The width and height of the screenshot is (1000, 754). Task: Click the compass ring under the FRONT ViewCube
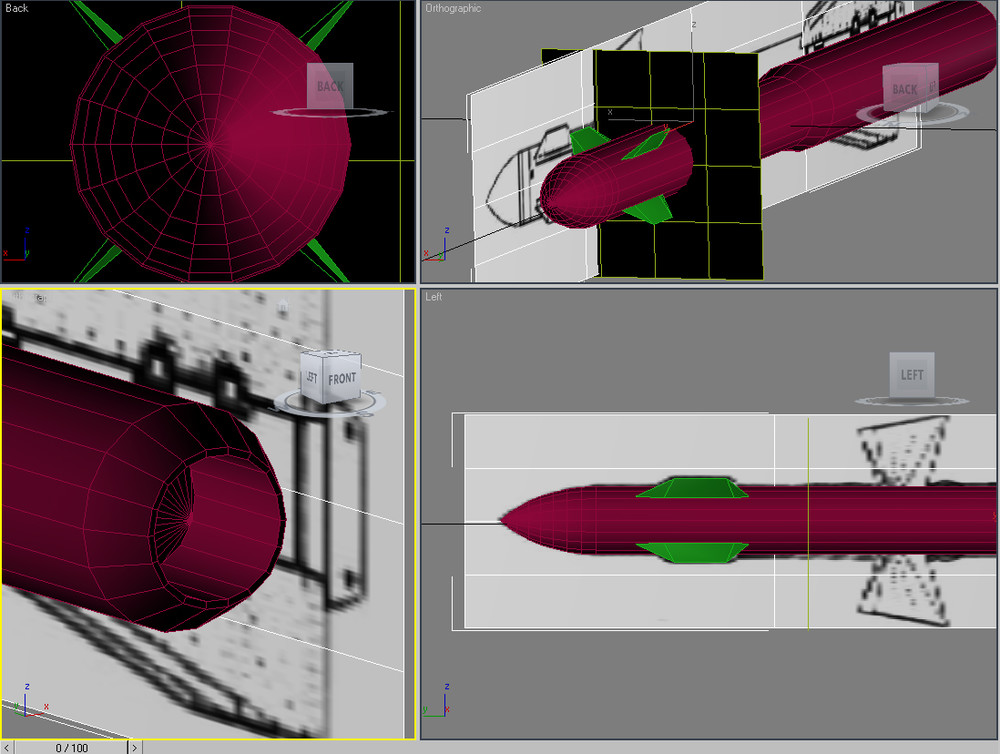330,406
